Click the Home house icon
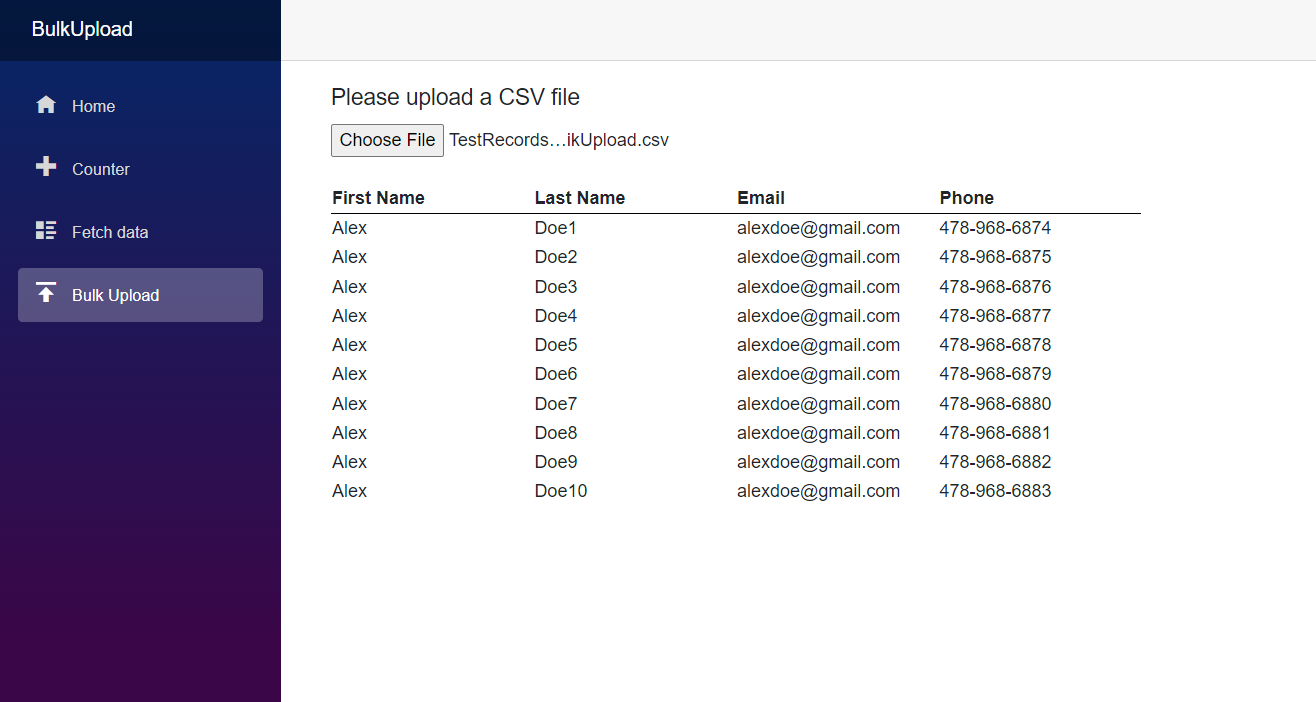Viewport: 1316px width, 702px height. (x=46, y=105)
